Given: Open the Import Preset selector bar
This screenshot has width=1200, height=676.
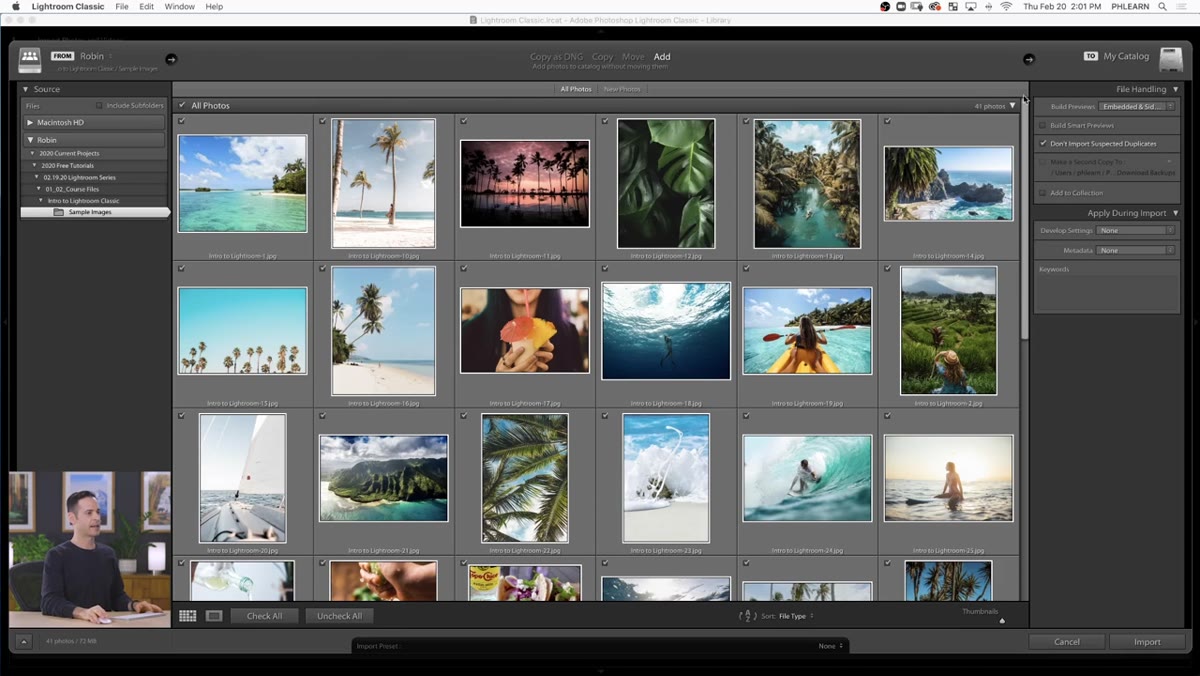Looking at the screenshot, I should [600, 646].
